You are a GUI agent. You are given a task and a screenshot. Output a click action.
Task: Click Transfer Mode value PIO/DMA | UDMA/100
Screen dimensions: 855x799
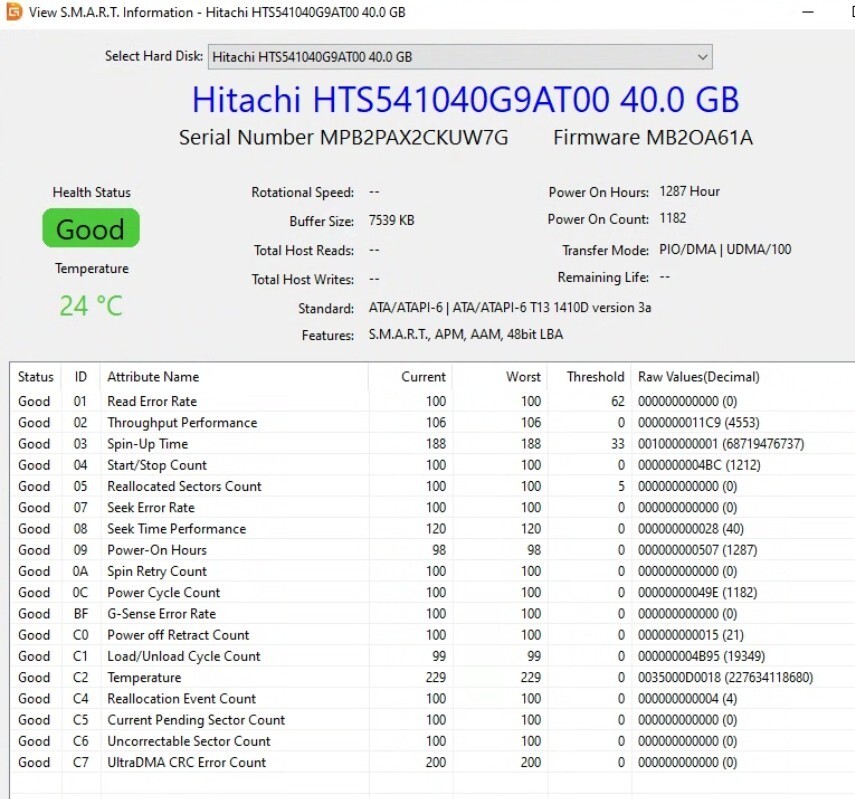725,250
